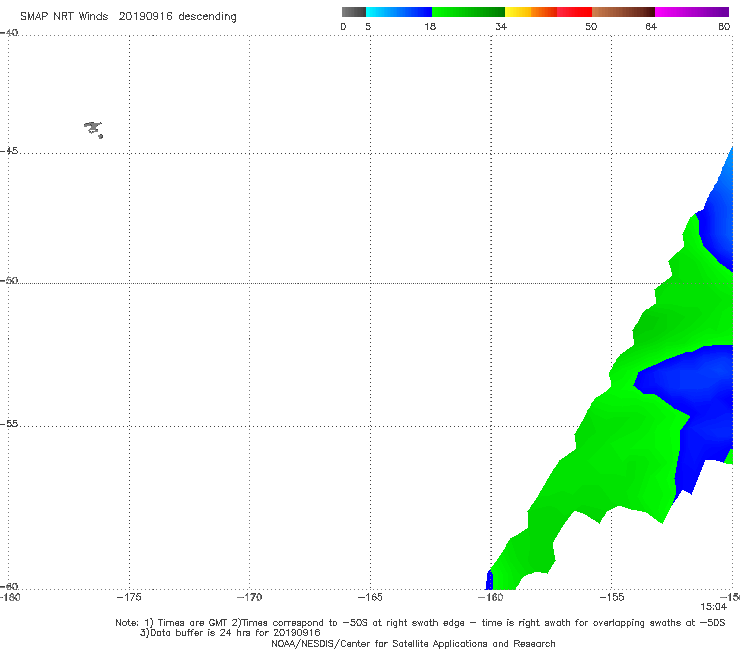Viewport: 740px width, 650px height.
Task: Click the color bar label "64"
Action: (x=651, y=26)
